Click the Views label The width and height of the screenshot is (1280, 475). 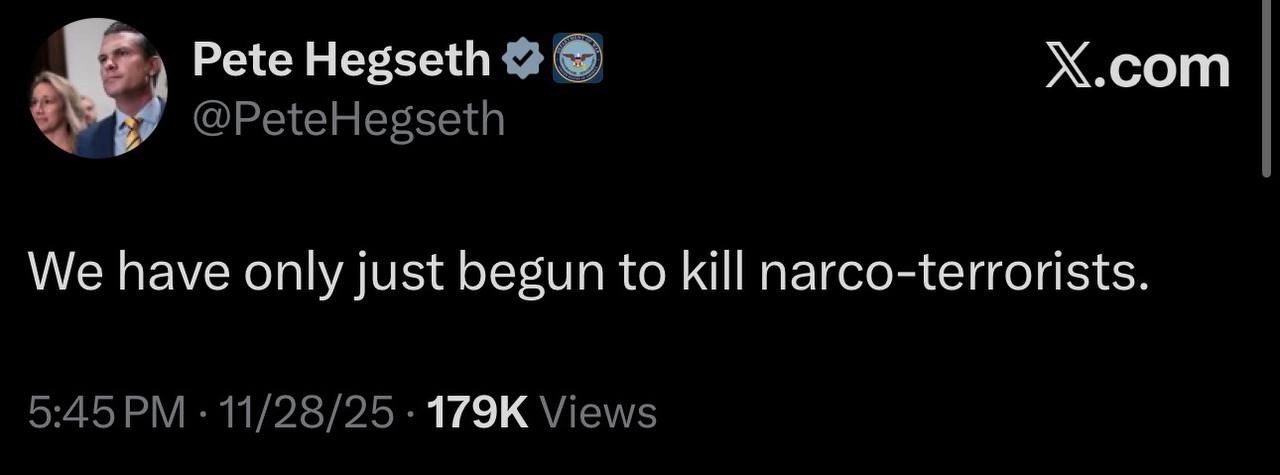[x=598, y=412]
